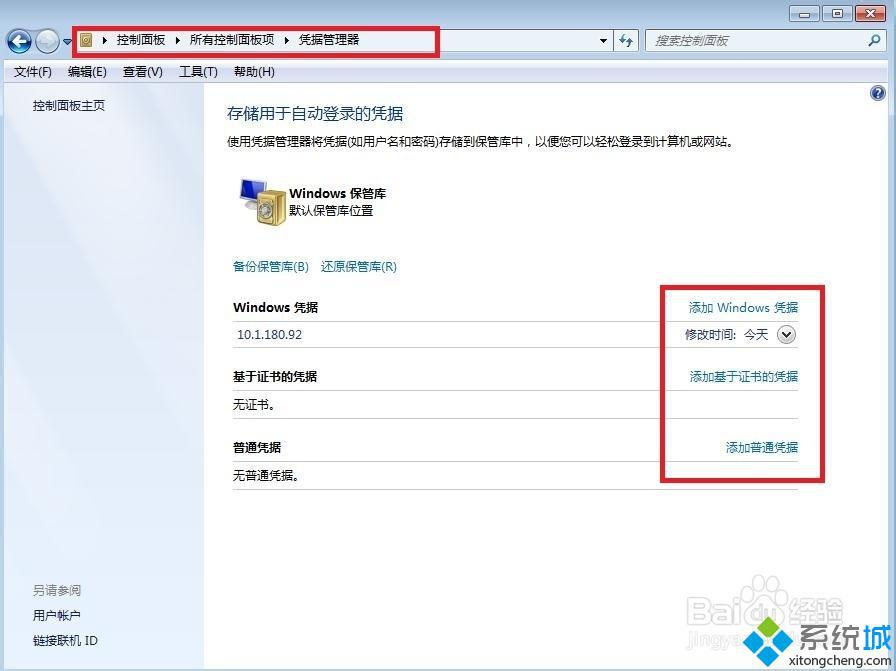
Task: Click the vault icon in address bar
Action: 86,40
